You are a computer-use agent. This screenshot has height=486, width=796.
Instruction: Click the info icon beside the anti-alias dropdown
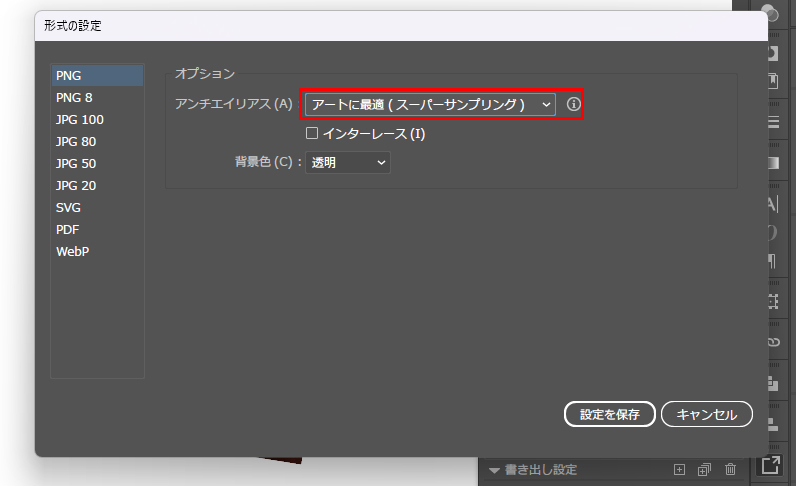point(573,104)
